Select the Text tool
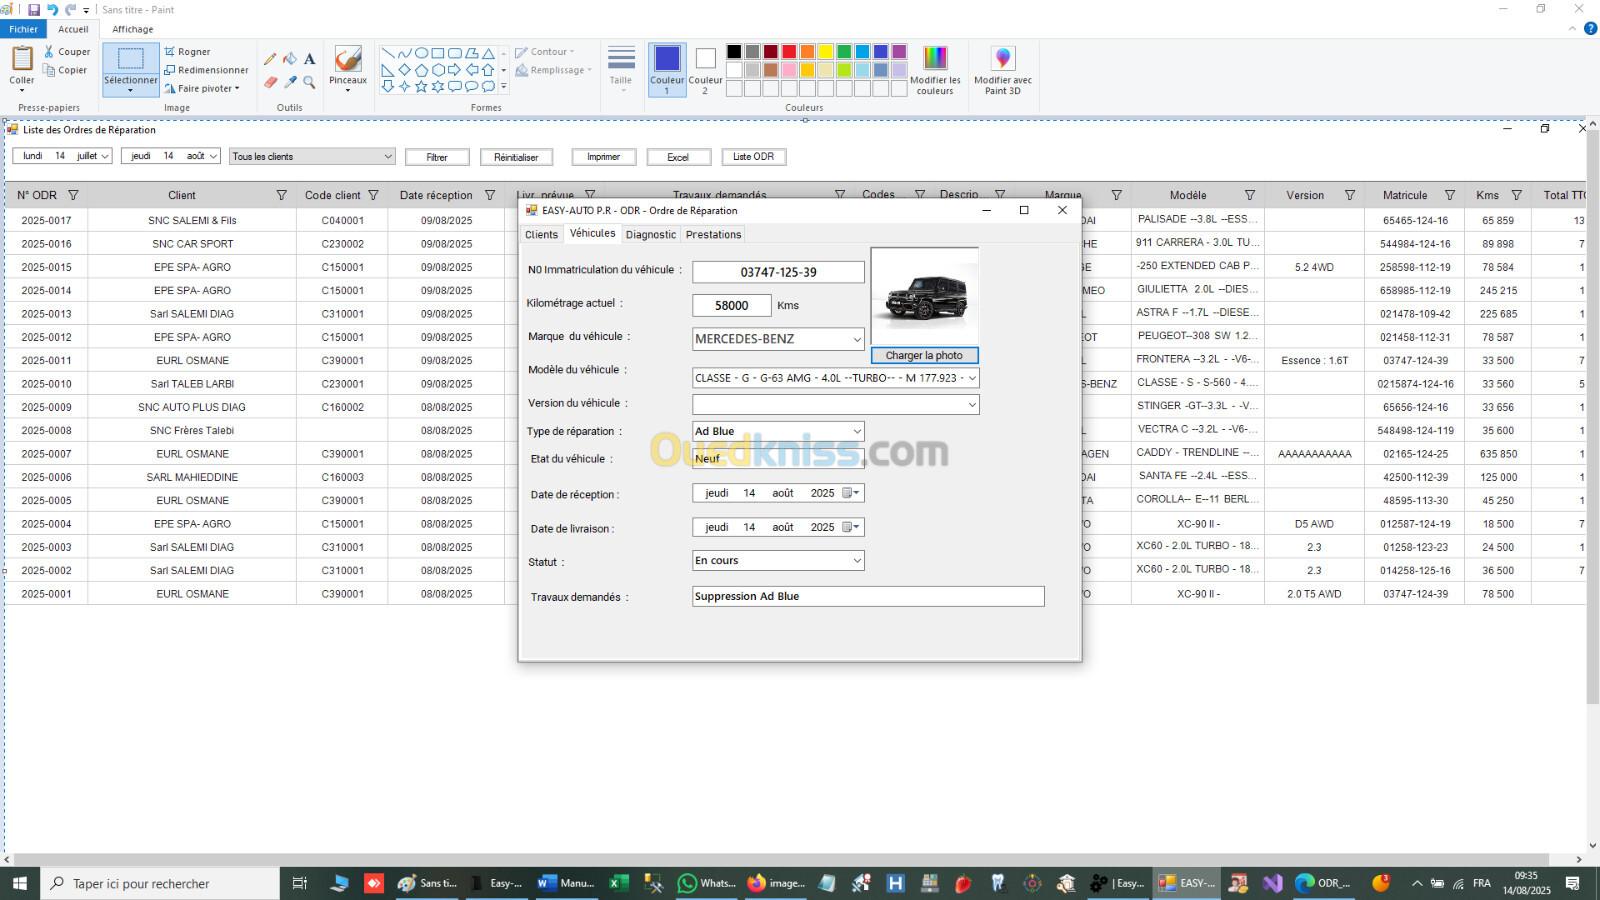Screen dimensions: 1600x900 [x=309, y=59]
